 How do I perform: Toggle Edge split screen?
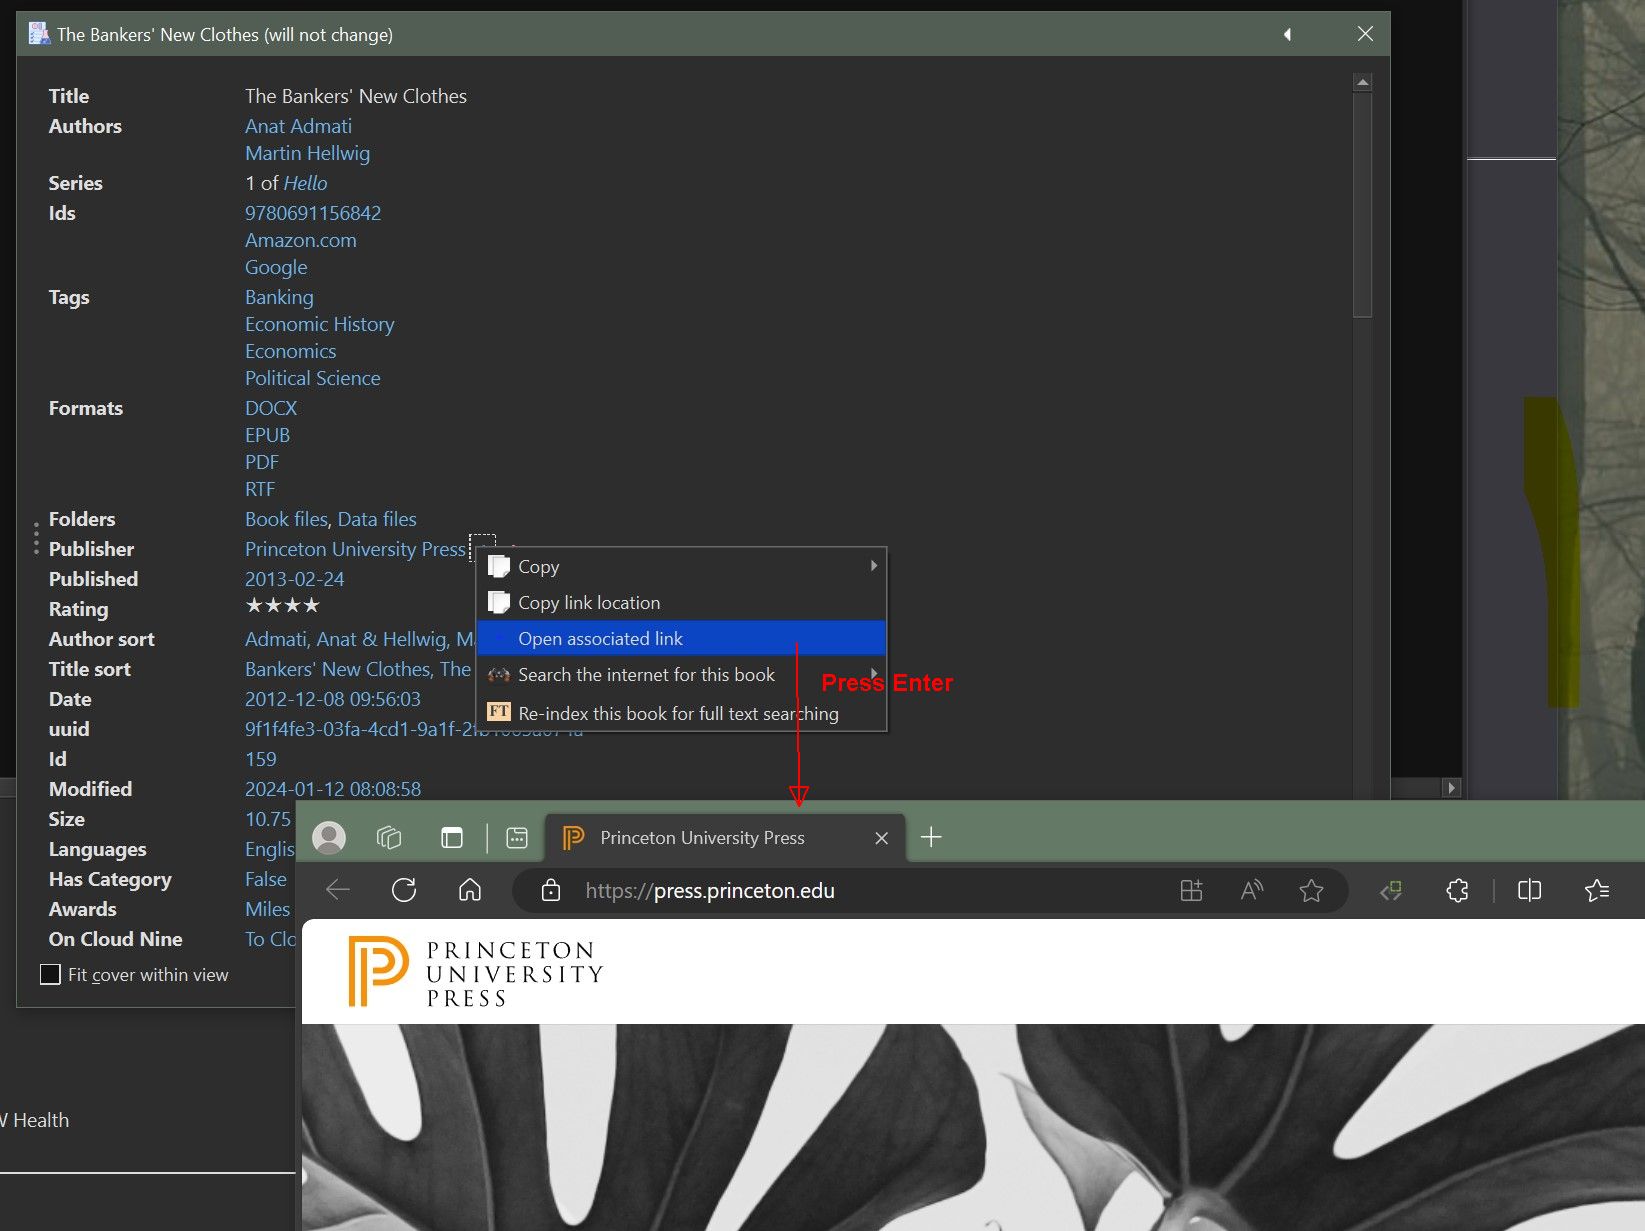coord(1529,890)
